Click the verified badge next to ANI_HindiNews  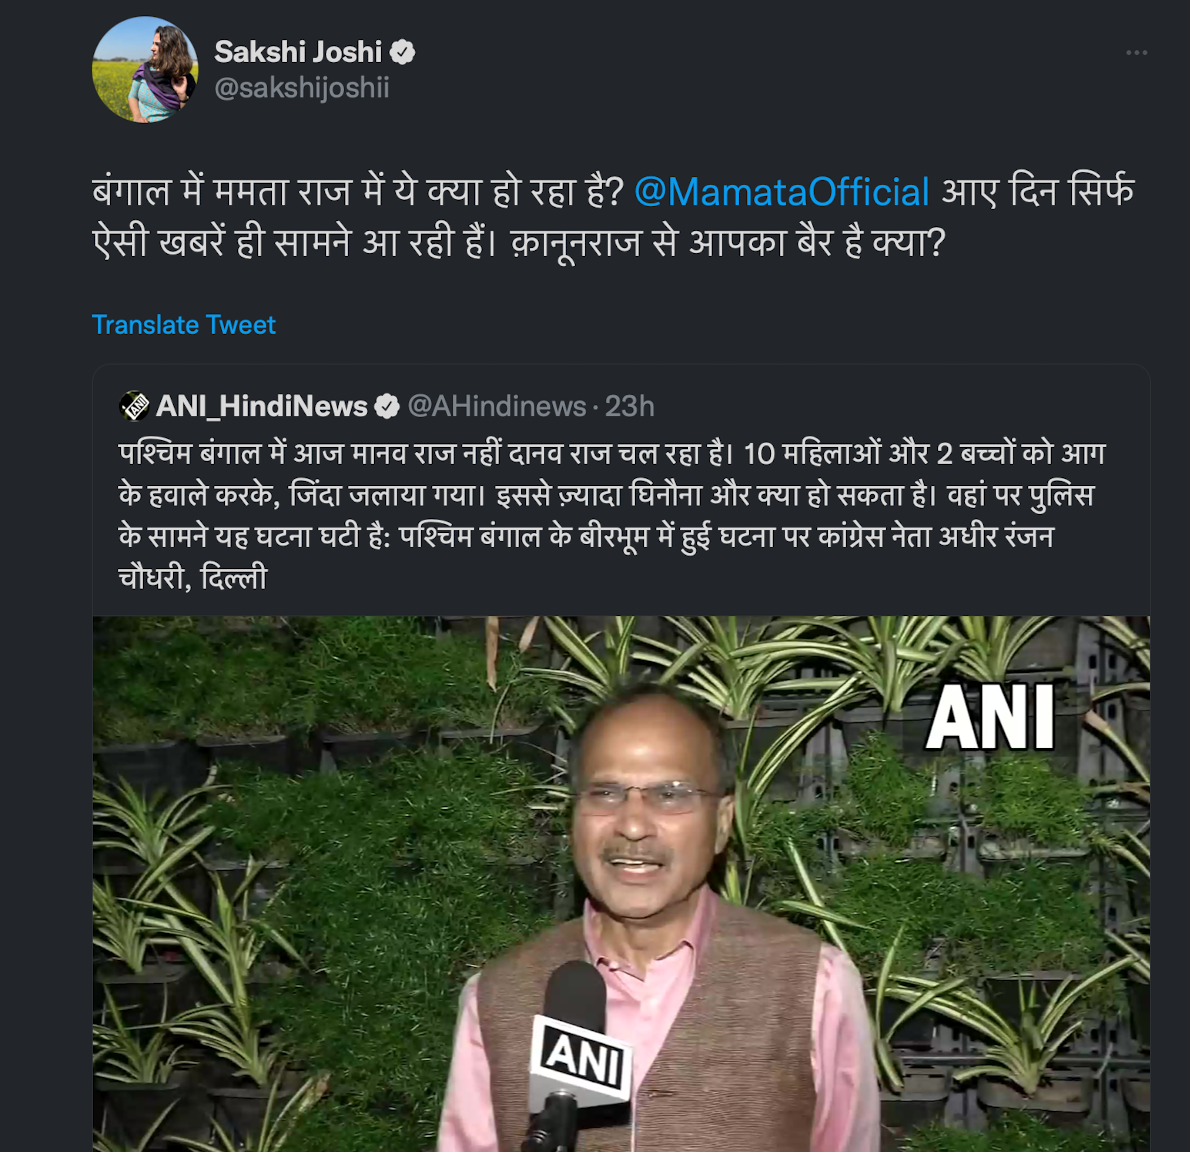point(387,407)
